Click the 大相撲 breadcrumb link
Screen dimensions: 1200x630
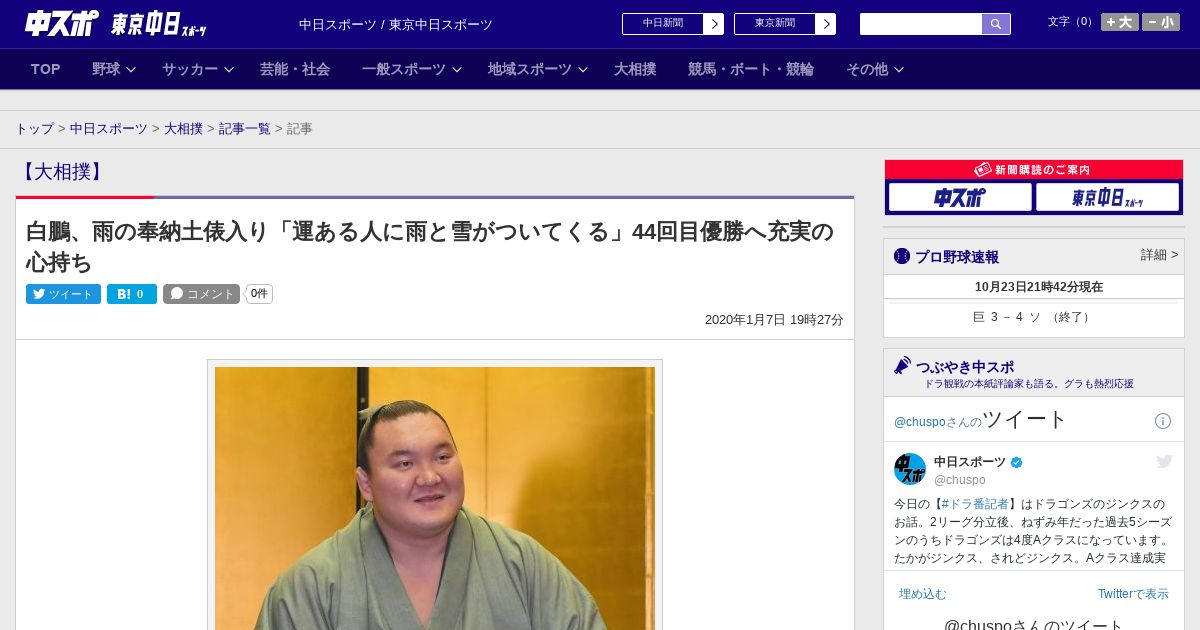pyautogui.click(x=183, y=129)
